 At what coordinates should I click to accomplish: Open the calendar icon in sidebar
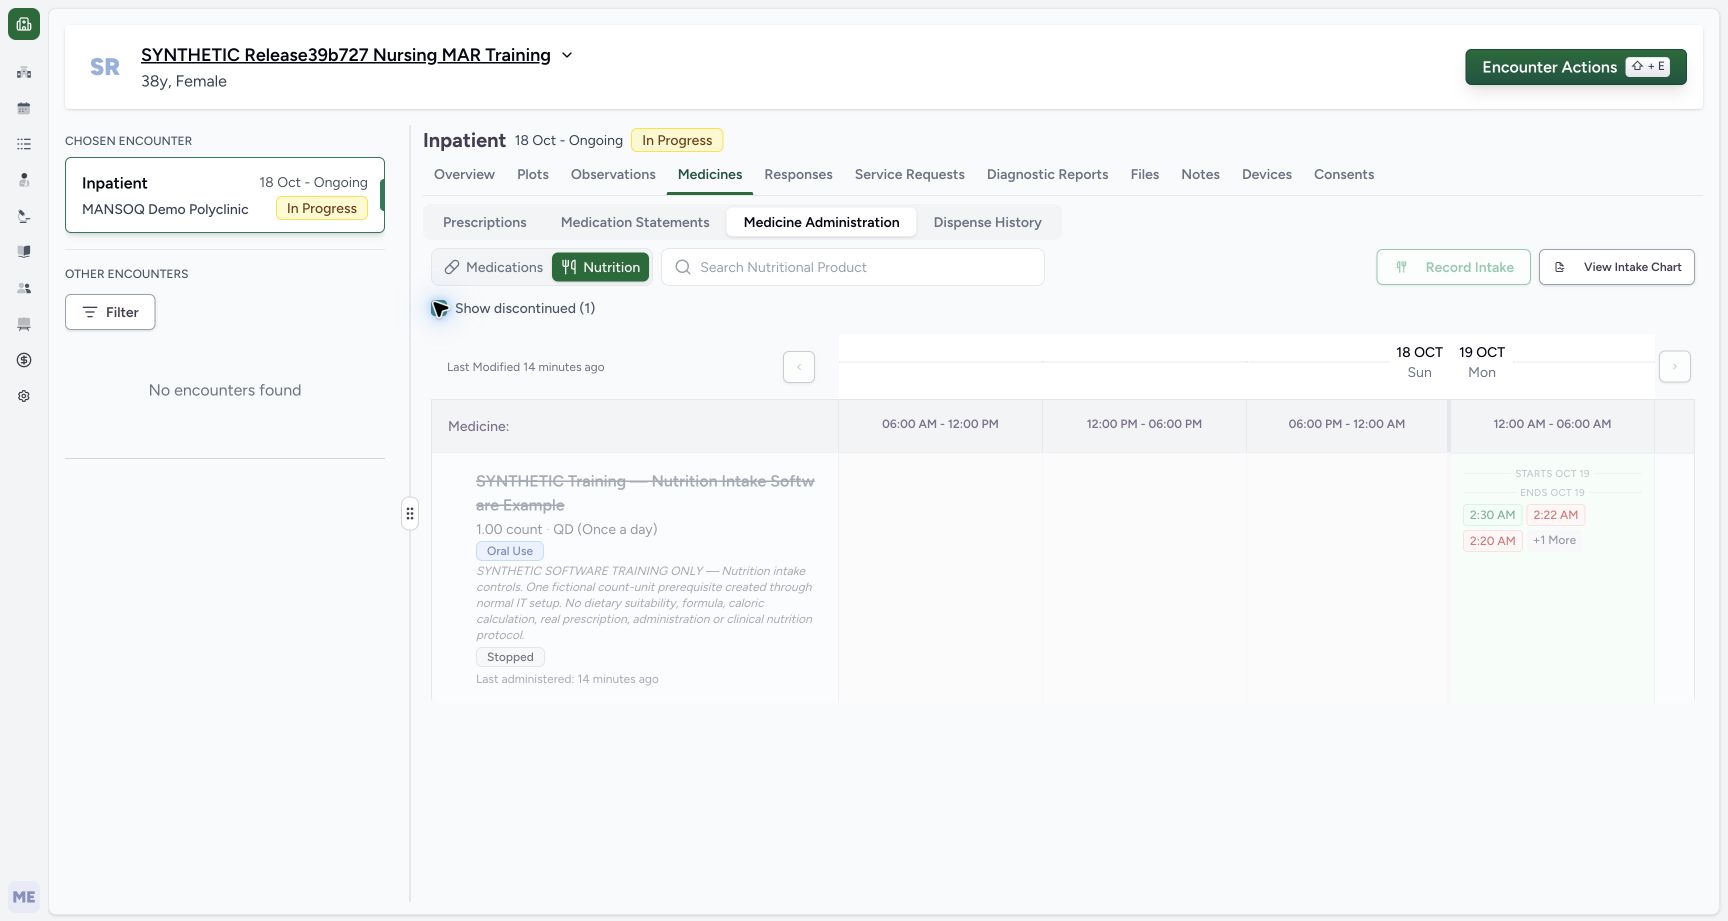click(x=24, y=108)
